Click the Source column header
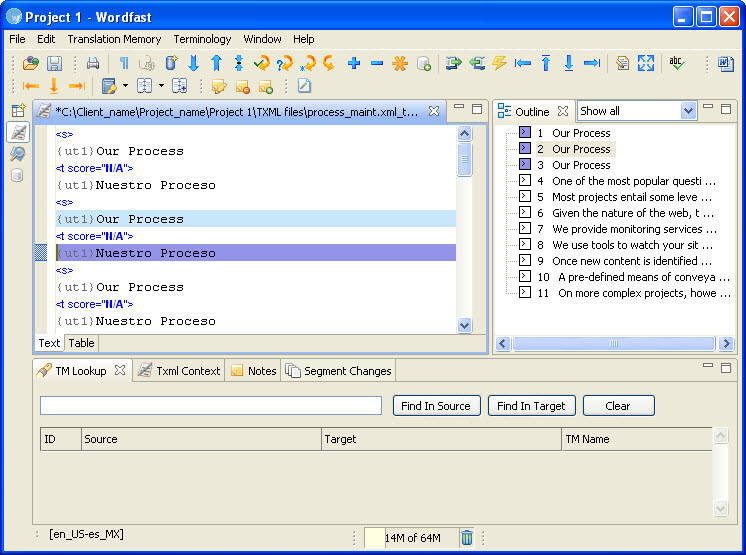This screenshot has width=746, height=555. pyautogui.click(x=201, y=439)
